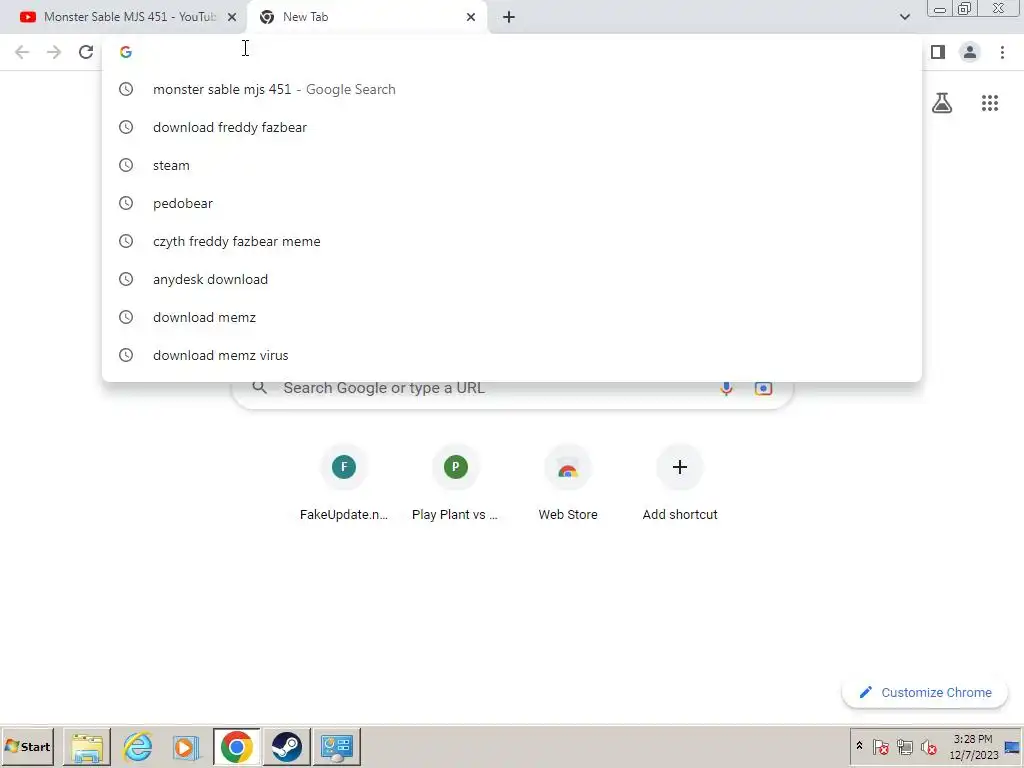Click the Google G icon in address bar
This screenshot has height=768, width=1024.
click(126, 52)
